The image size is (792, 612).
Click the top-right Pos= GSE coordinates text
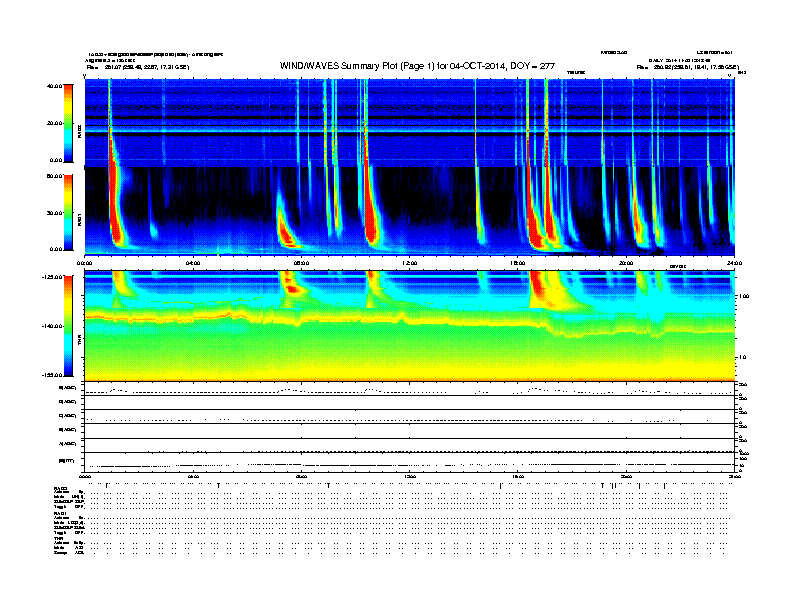point(687,67)
